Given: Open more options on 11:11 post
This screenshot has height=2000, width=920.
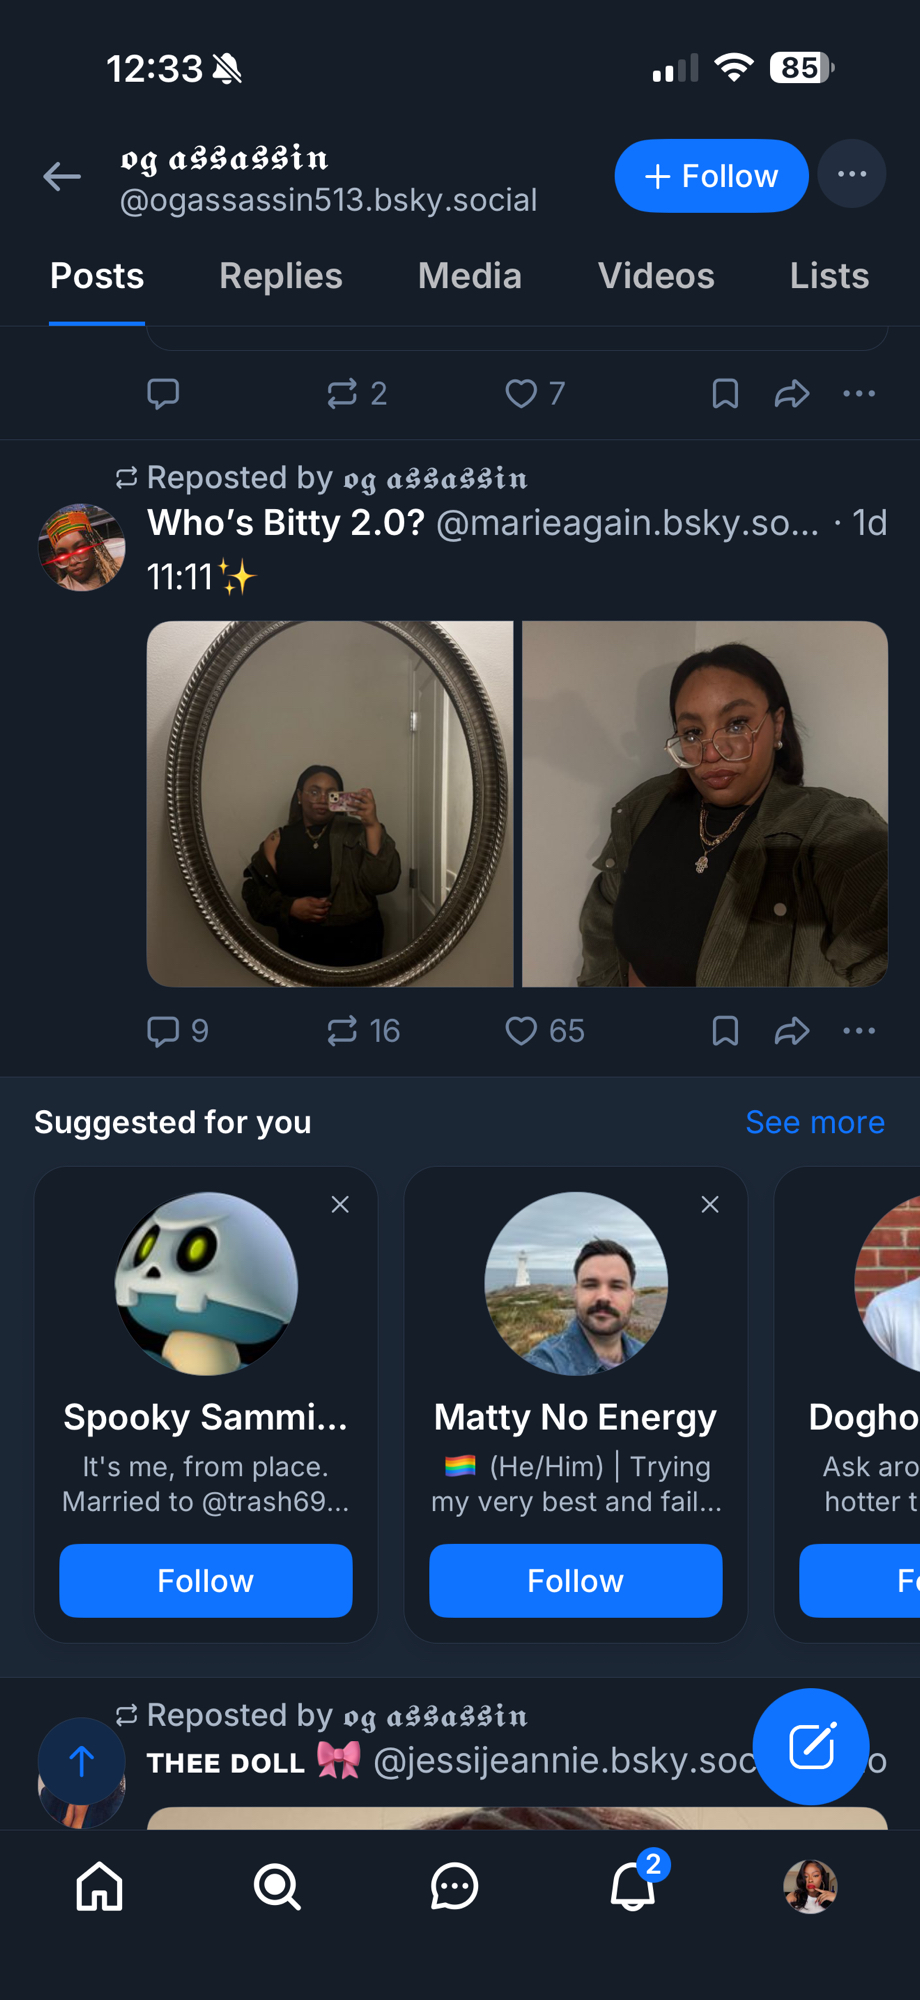Looking at the screenshot, I should pyautogui.click(x=859, y=1031).
